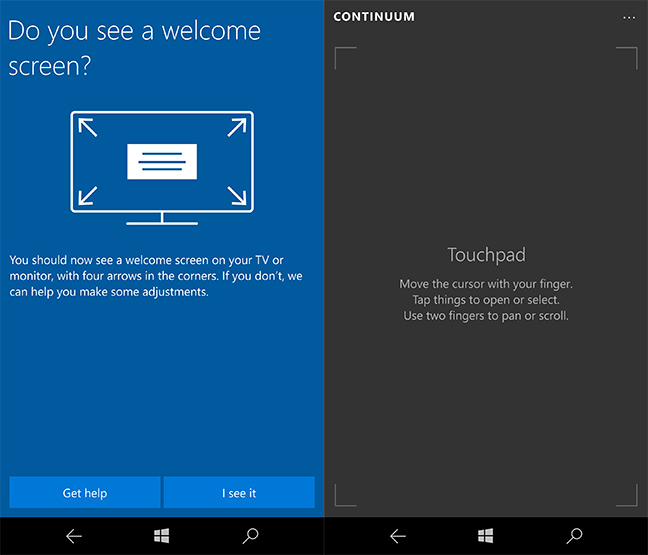This screenshot has width=648, height=555.
Task: Tap the CONTINUUM title text
Action: (x=374, y=17)
